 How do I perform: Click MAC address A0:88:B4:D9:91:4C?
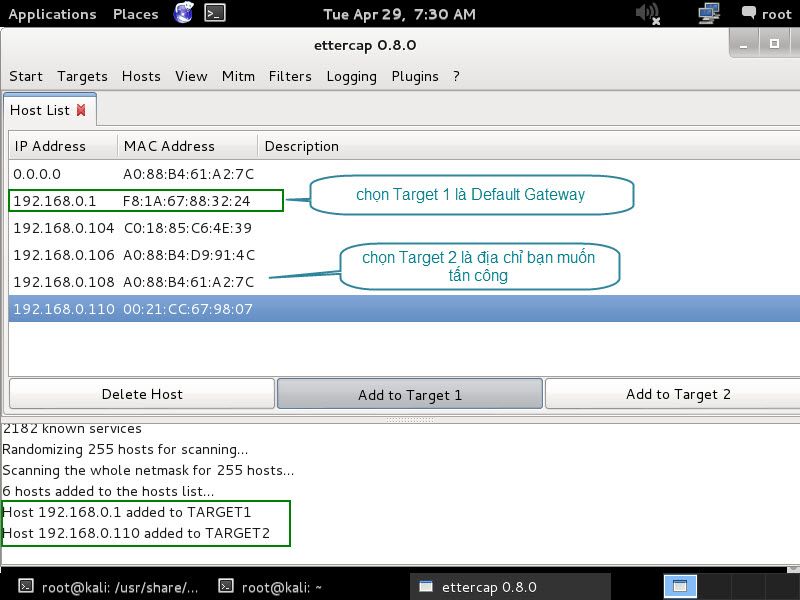click(189, 255)
